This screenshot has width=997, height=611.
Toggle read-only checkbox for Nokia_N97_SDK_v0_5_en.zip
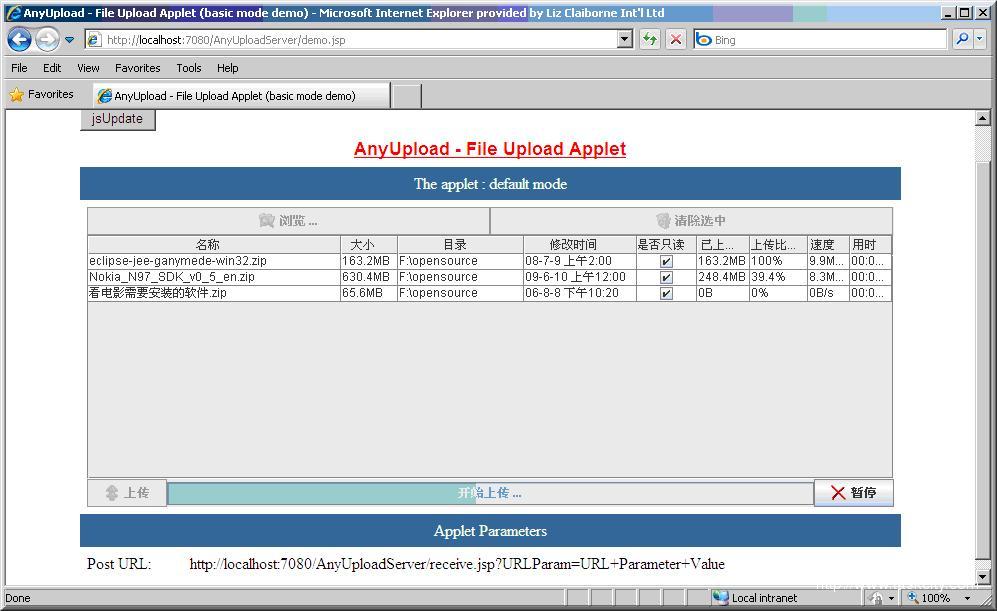point(666,277)
